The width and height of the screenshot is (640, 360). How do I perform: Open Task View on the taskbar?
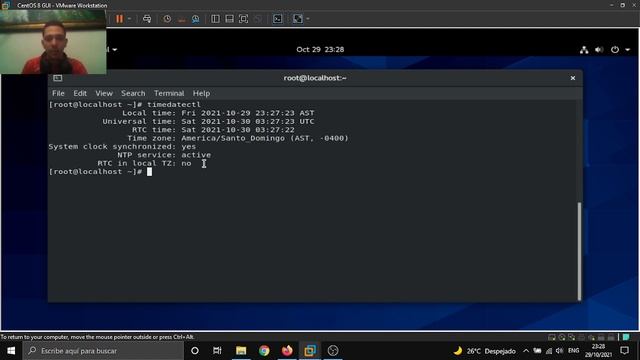pyautogui.click(x=217, y=351)
